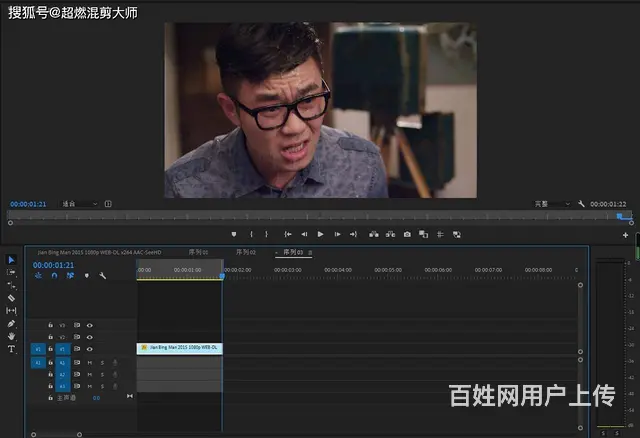Solo audio track A1

click(x=101, y=362)
